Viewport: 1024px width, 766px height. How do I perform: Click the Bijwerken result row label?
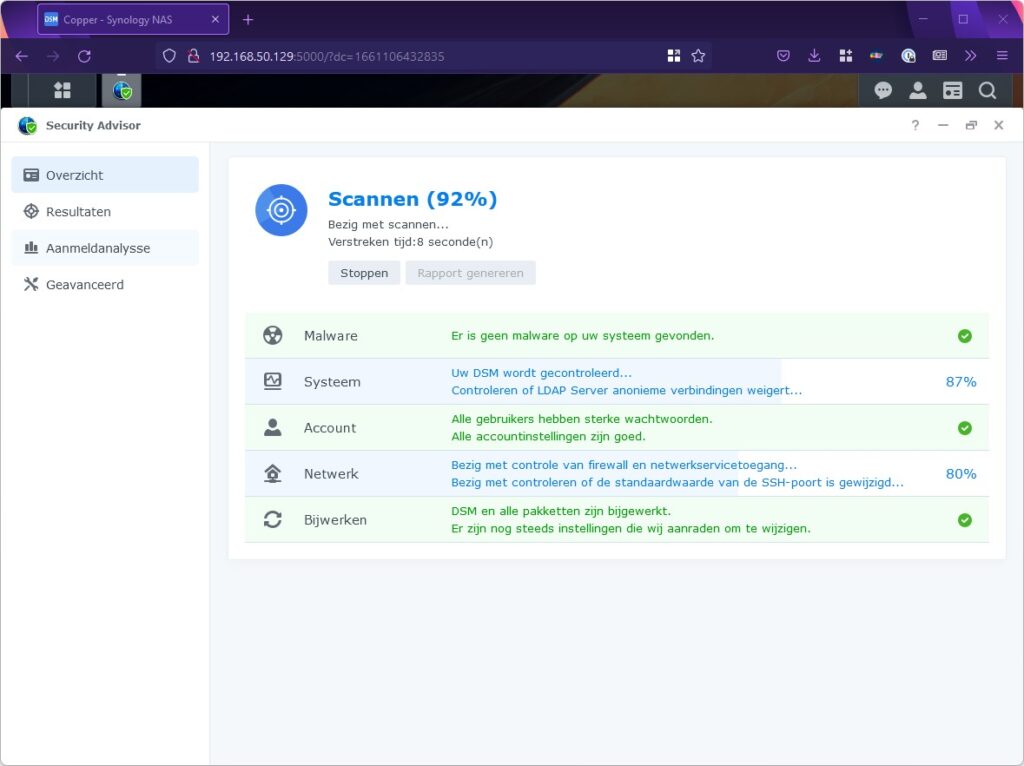(x=335, y=520)
